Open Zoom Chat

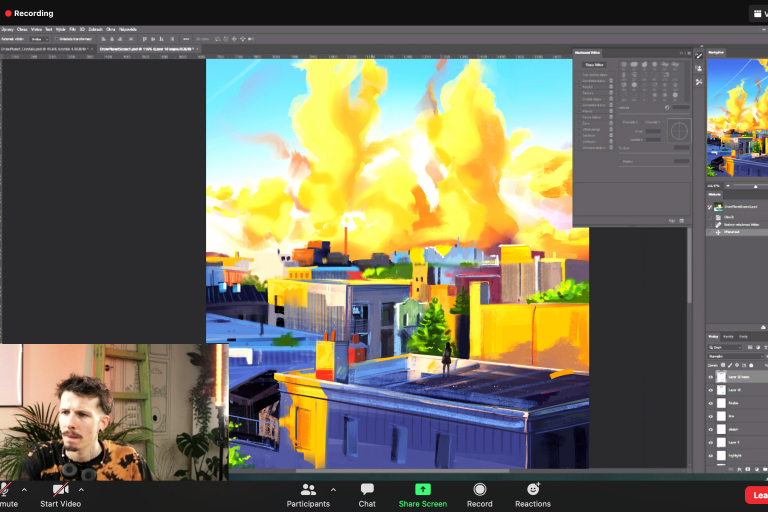[367, 495]
